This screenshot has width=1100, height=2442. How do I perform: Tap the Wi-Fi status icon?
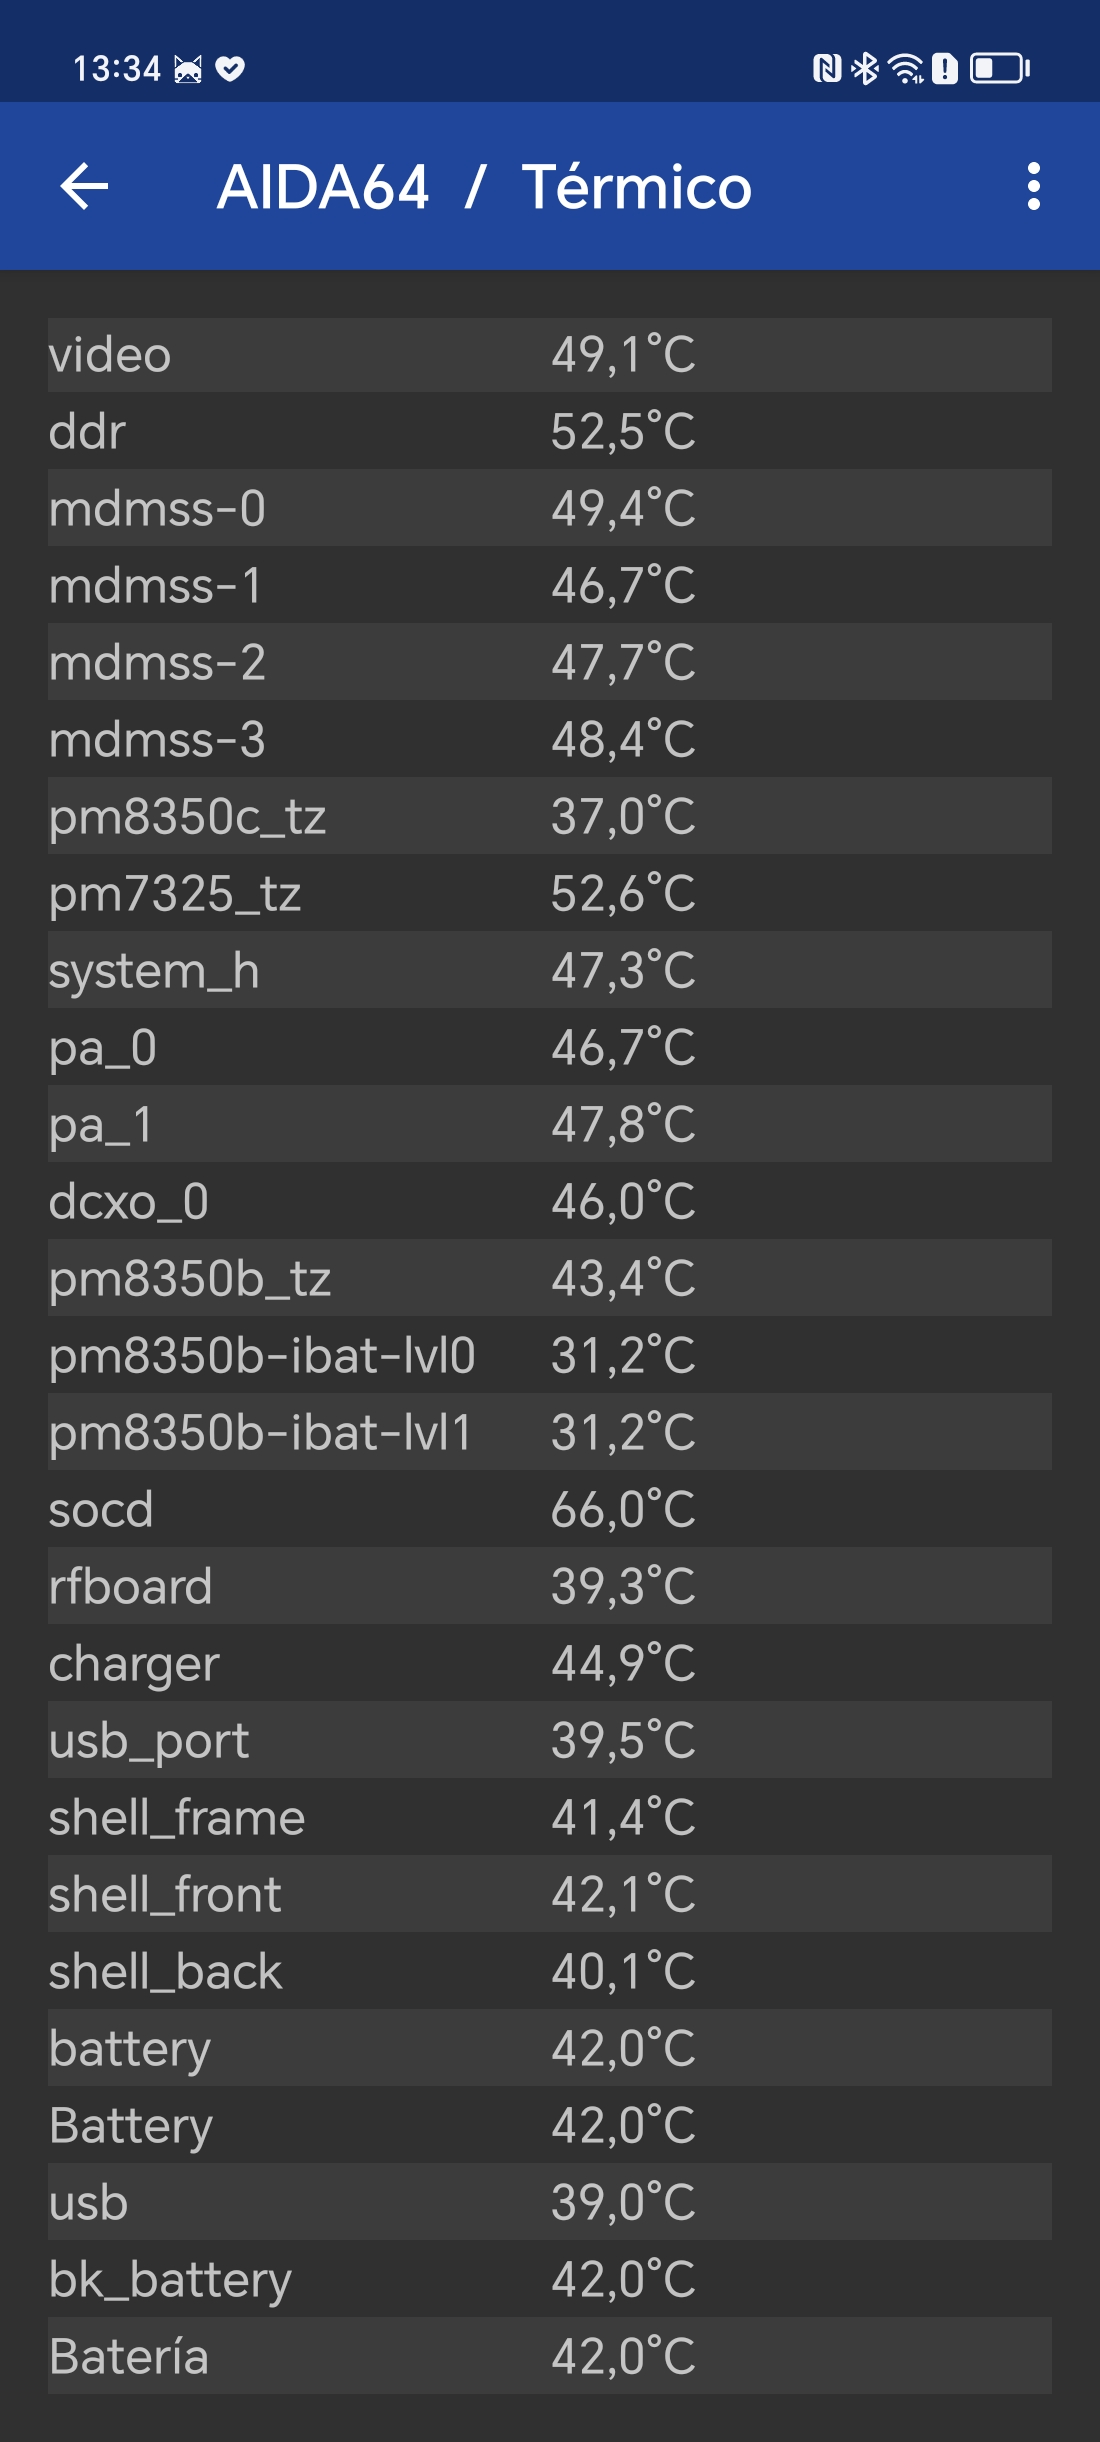coord(906,68)
